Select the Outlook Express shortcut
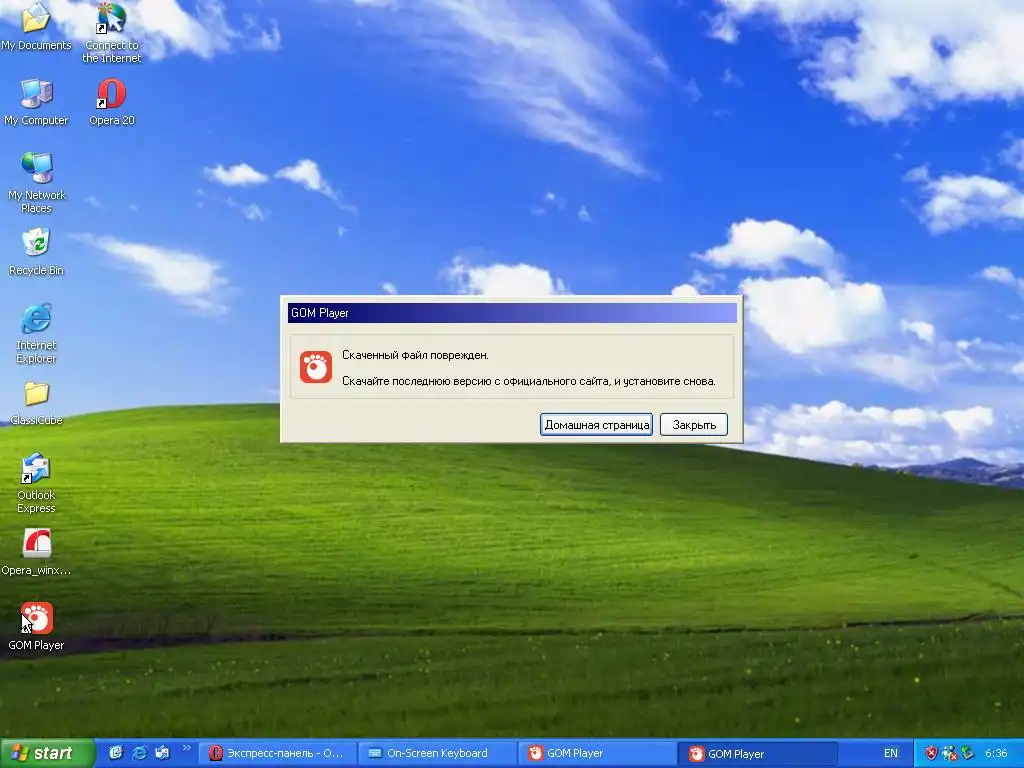 pos(36,483)
